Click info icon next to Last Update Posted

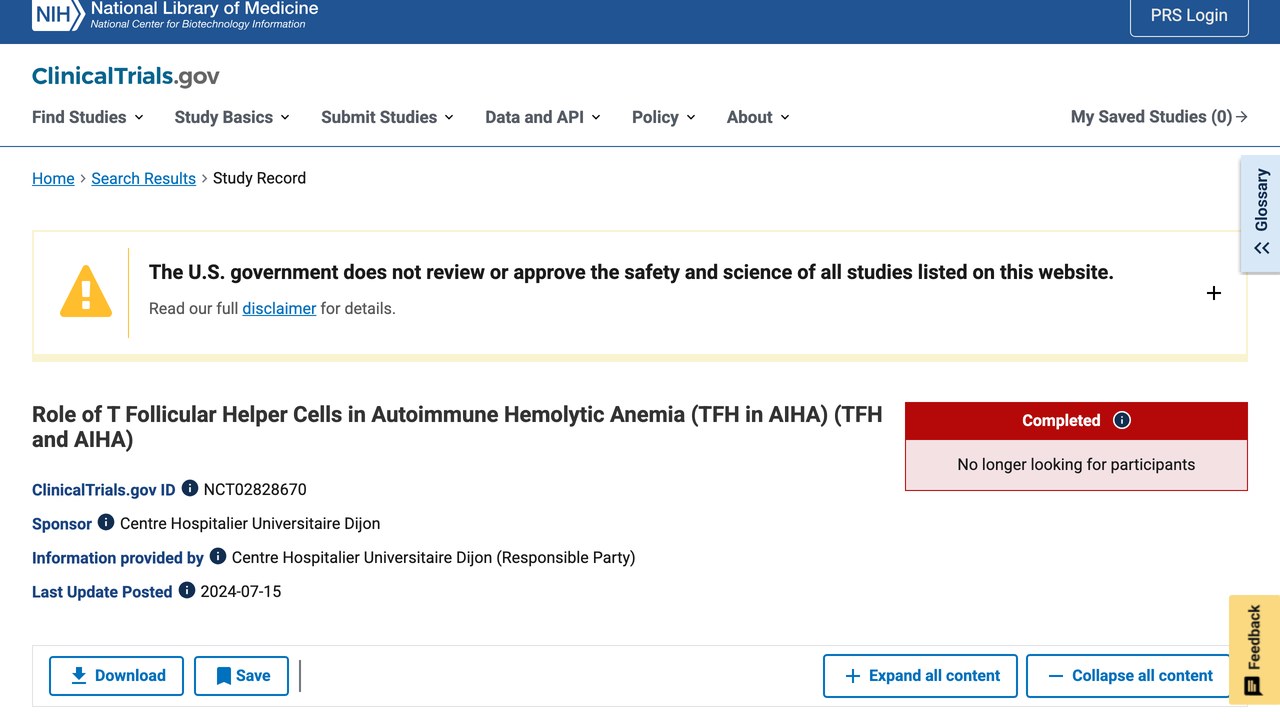click(x=187, y=590)
